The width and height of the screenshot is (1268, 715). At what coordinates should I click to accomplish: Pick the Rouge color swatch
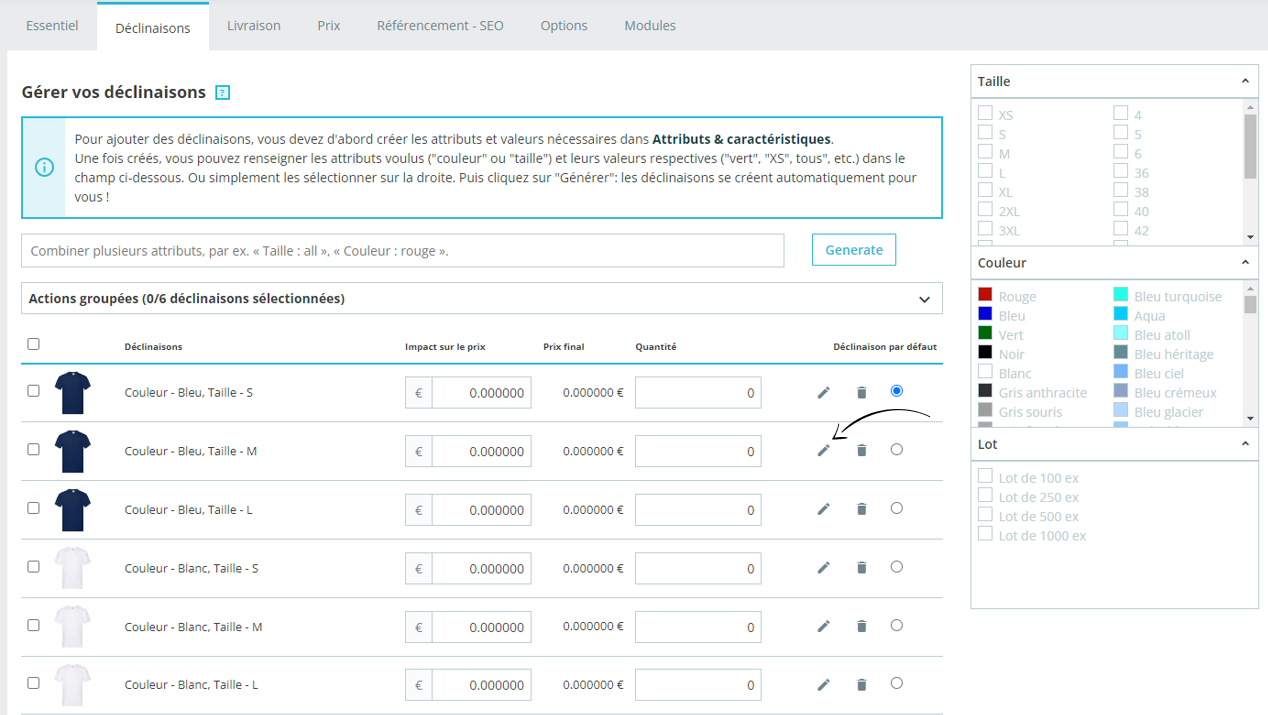(x=985, y=295)
